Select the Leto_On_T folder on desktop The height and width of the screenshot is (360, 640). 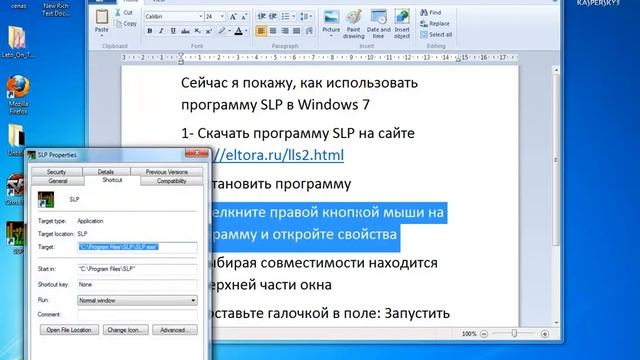[18, 42]
